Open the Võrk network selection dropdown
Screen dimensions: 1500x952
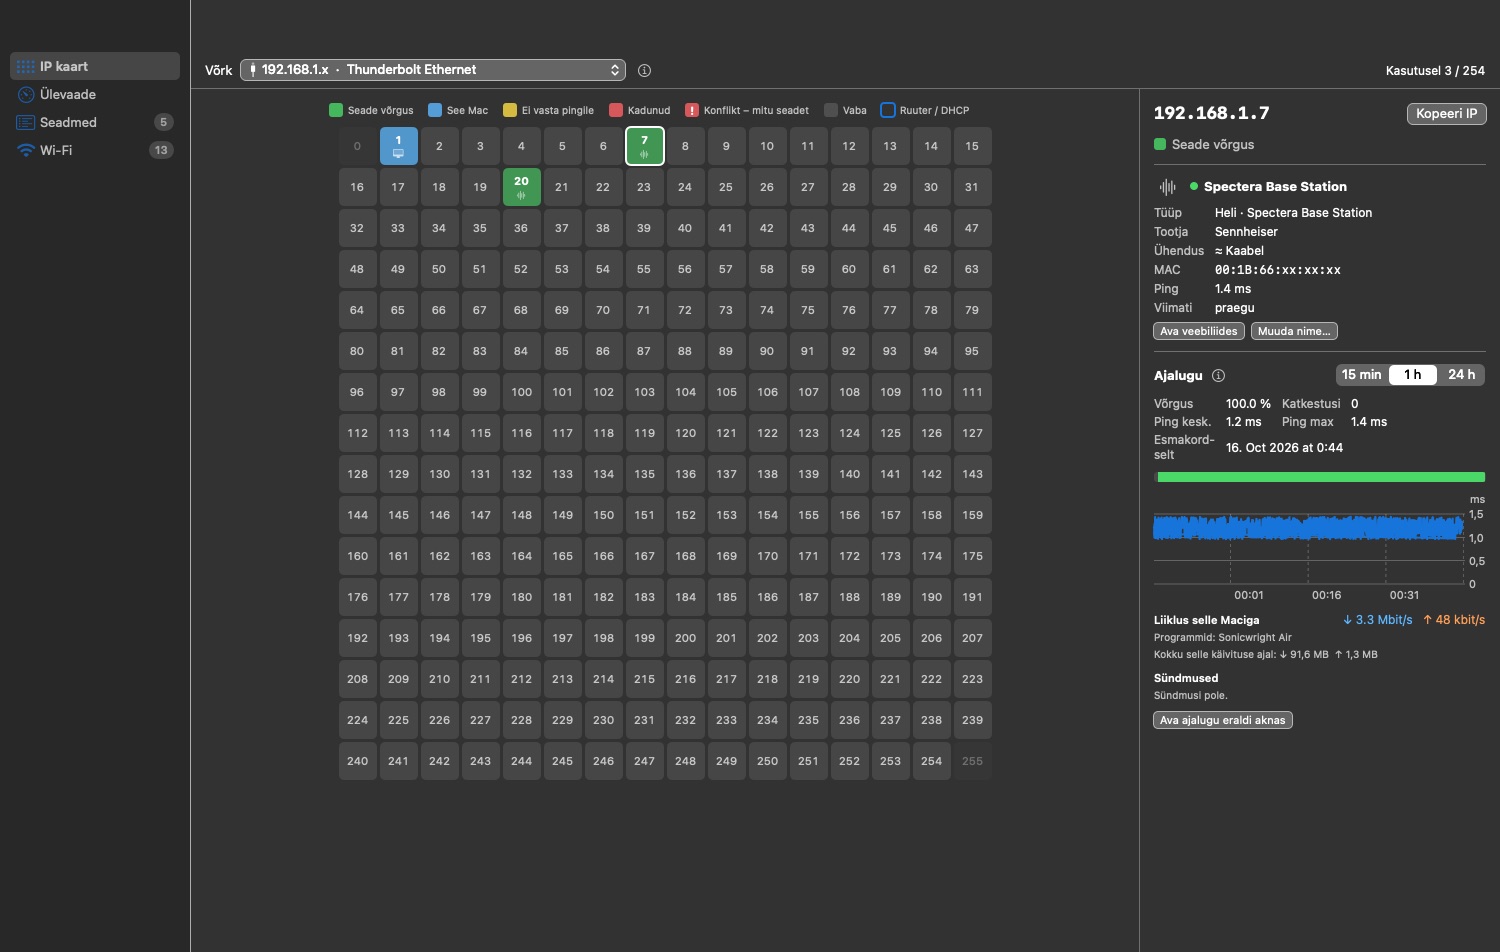[x=433, y=70]
